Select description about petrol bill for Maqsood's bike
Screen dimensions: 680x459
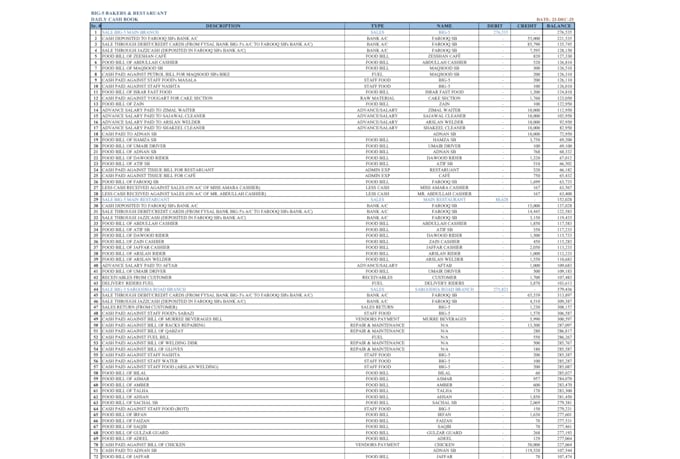coord(166,74)
